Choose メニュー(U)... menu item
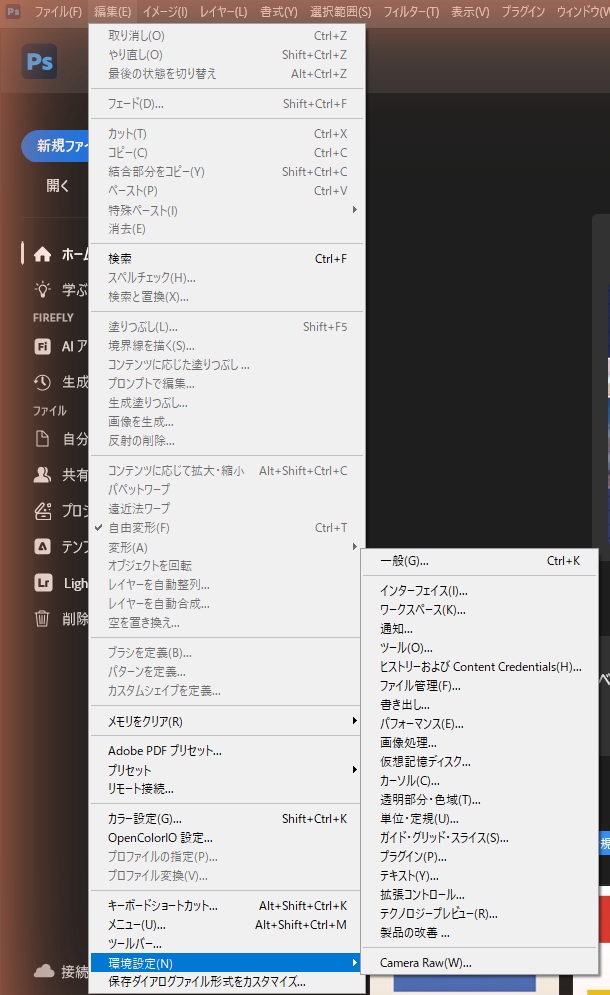Screen dimensions: 610x995 (227, 925)
